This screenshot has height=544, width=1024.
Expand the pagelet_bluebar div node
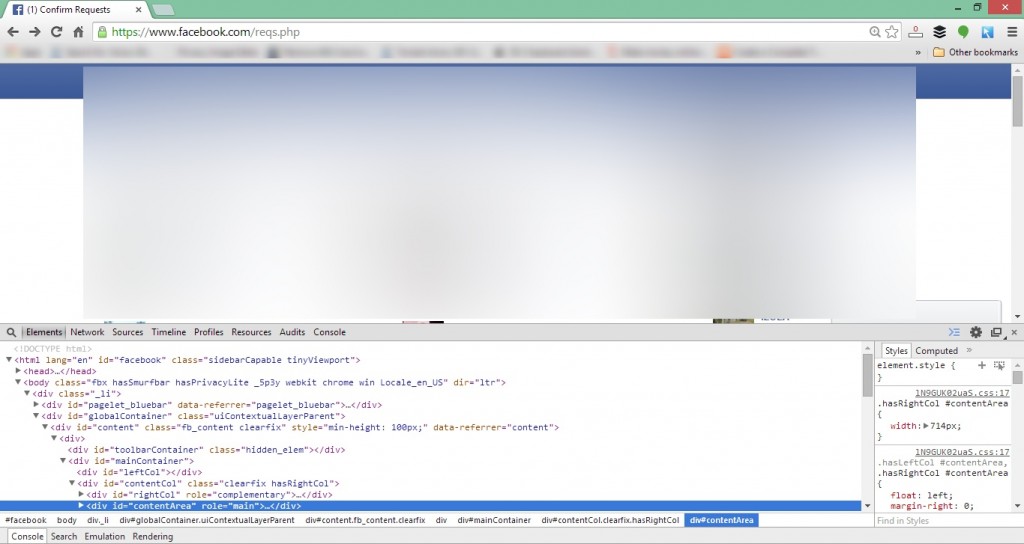pos(37,404)
